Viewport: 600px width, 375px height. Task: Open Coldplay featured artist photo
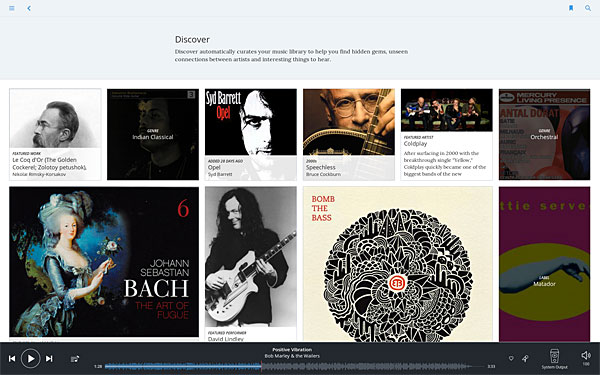447,110
